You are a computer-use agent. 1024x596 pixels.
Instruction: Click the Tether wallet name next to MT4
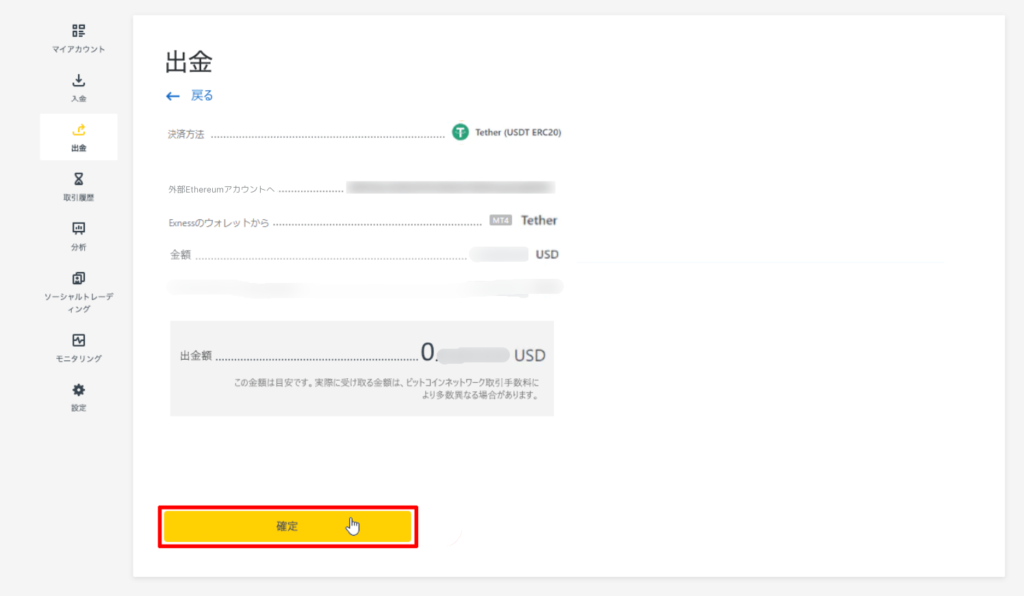click(539, 221)
